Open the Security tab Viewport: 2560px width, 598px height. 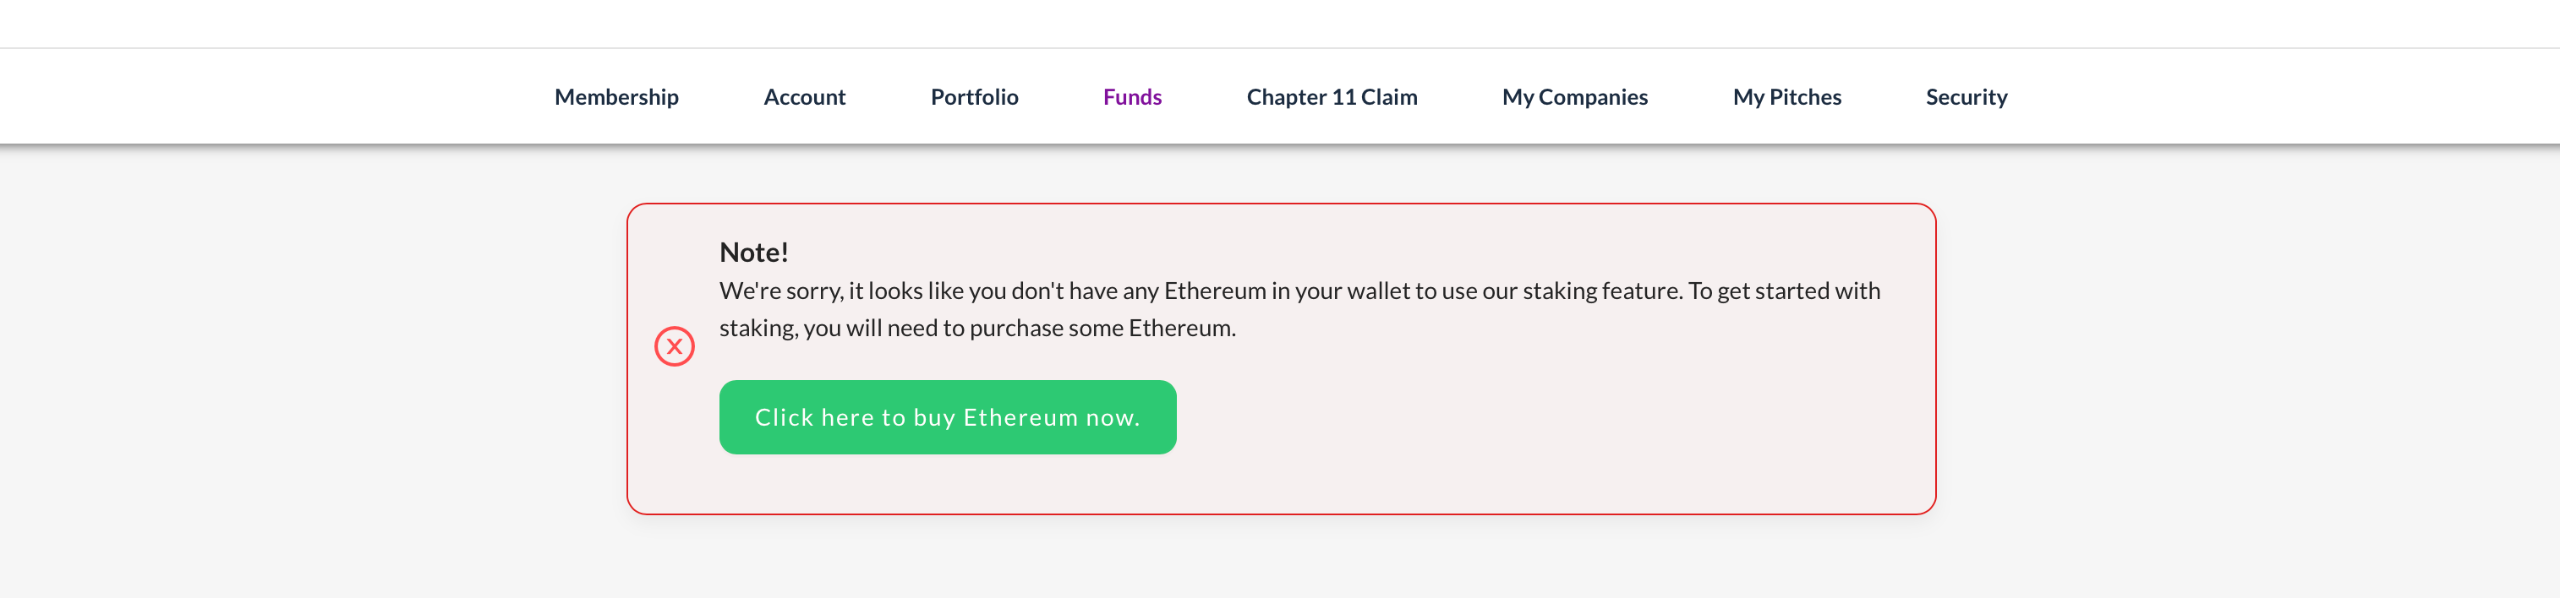tap(1966, 97)
